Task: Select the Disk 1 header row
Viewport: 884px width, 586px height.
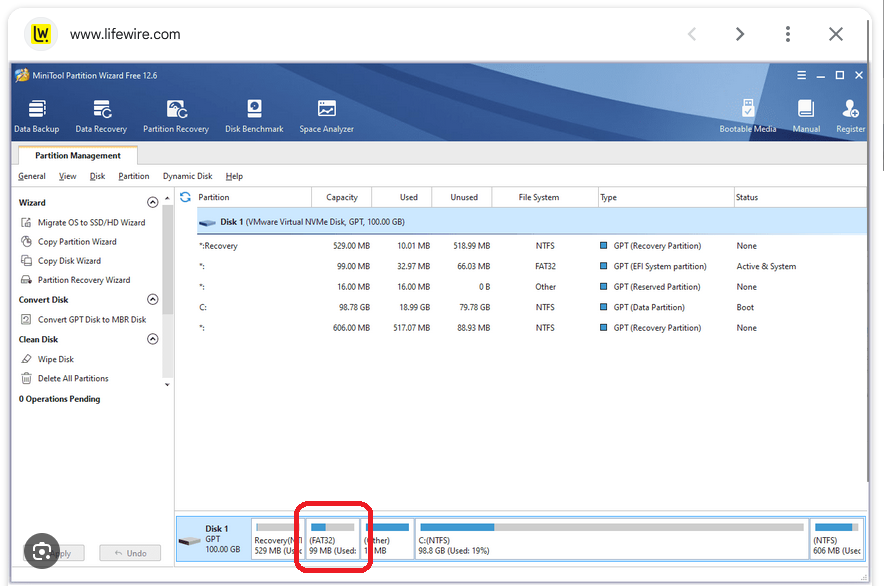Action: pos(532,222)
